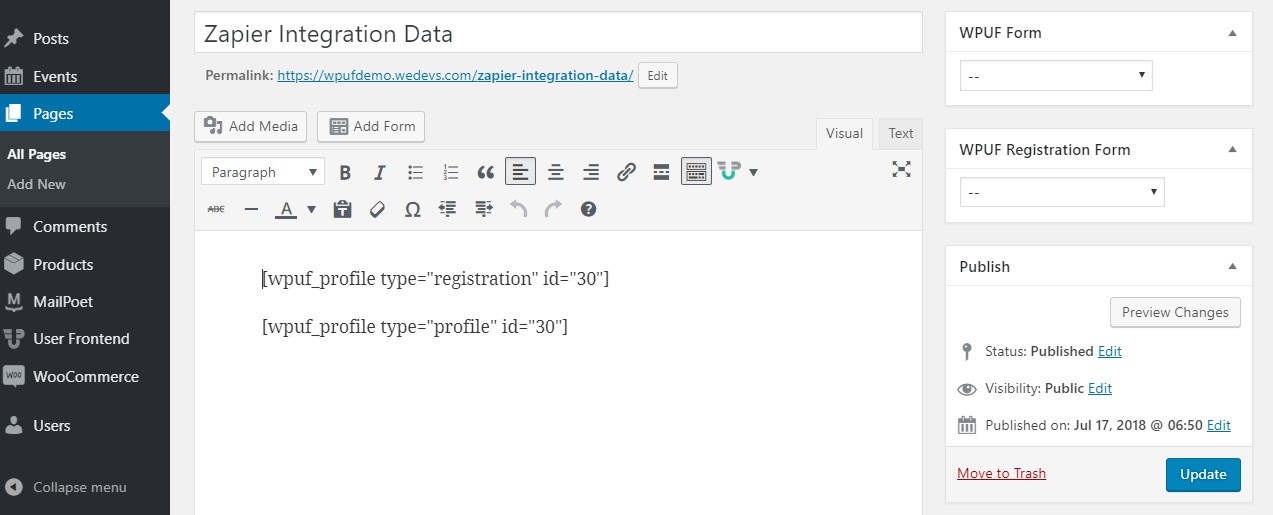Viewport: 1273px width, 515px height.
Task: Open keyboard shortcuts help
Action: (588, 209)
